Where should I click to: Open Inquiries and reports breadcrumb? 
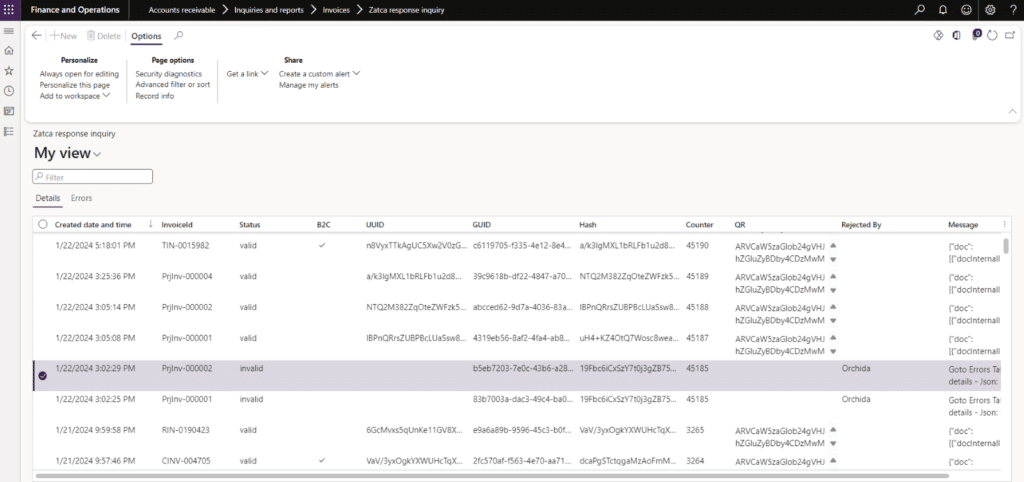pyautogui.click(x=269, y=10)
